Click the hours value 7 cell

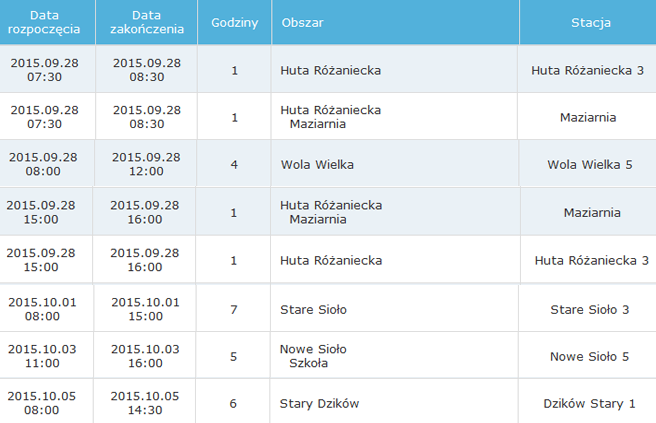tap(234, 309)
